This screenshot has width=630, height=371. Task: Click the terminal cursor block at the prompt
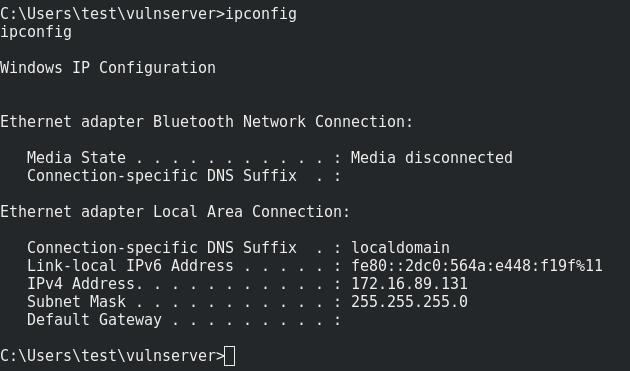click(x=229, y=356)
